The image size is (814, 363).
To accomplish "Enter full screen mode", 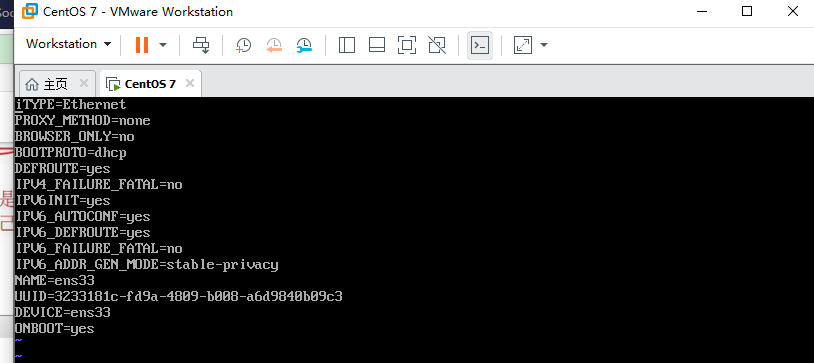I will coord(407,45).
